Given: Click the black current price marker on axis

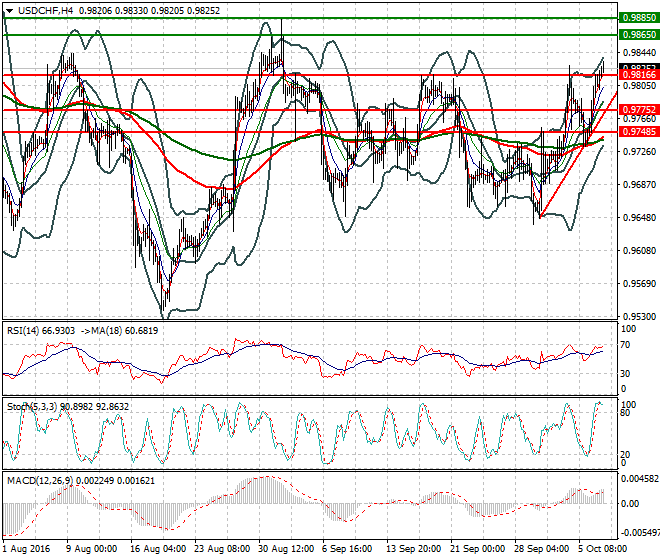Looking at the screenshot, I should click(638, 67).
